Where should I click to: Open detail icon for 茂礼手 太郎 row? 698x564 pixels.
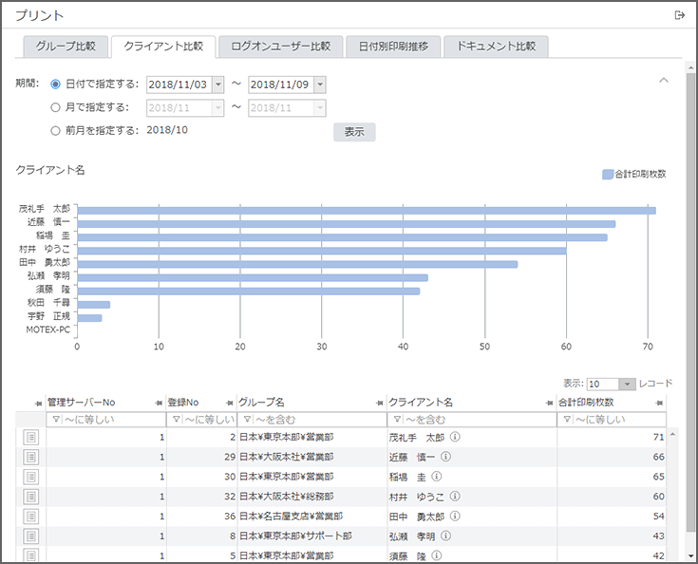click(31, 437)
